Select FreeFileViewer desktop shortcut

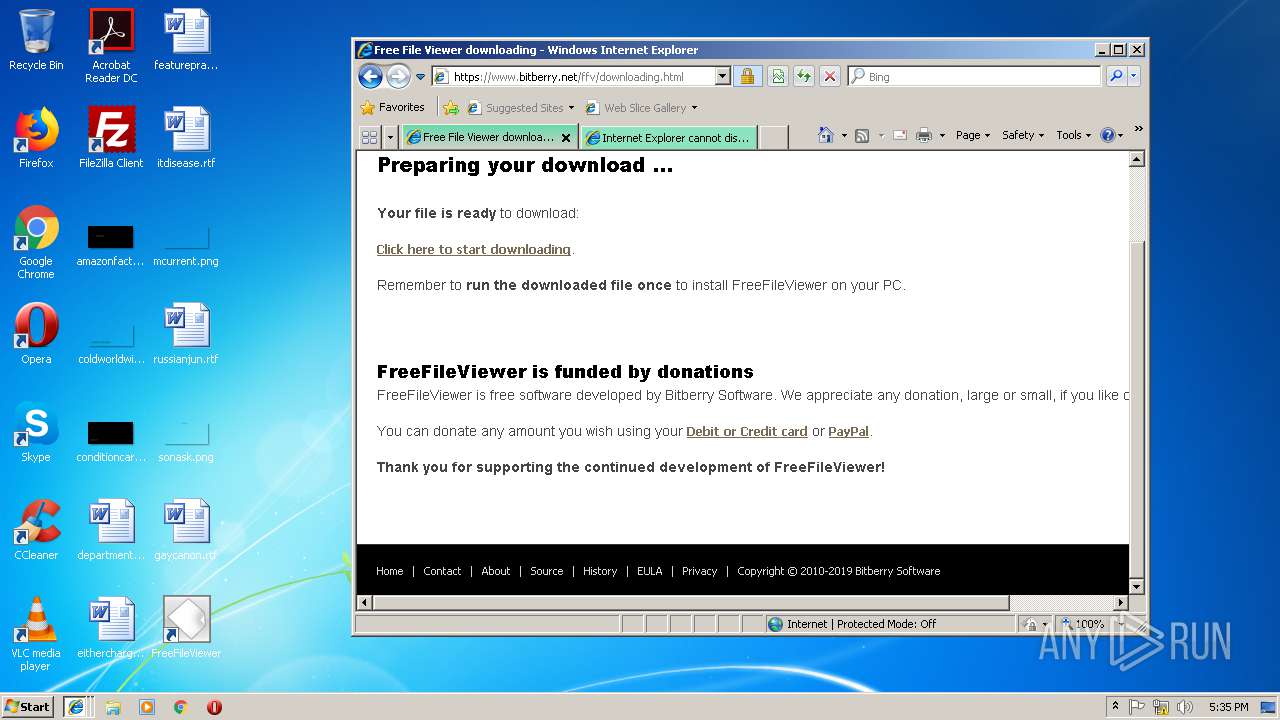186,628
